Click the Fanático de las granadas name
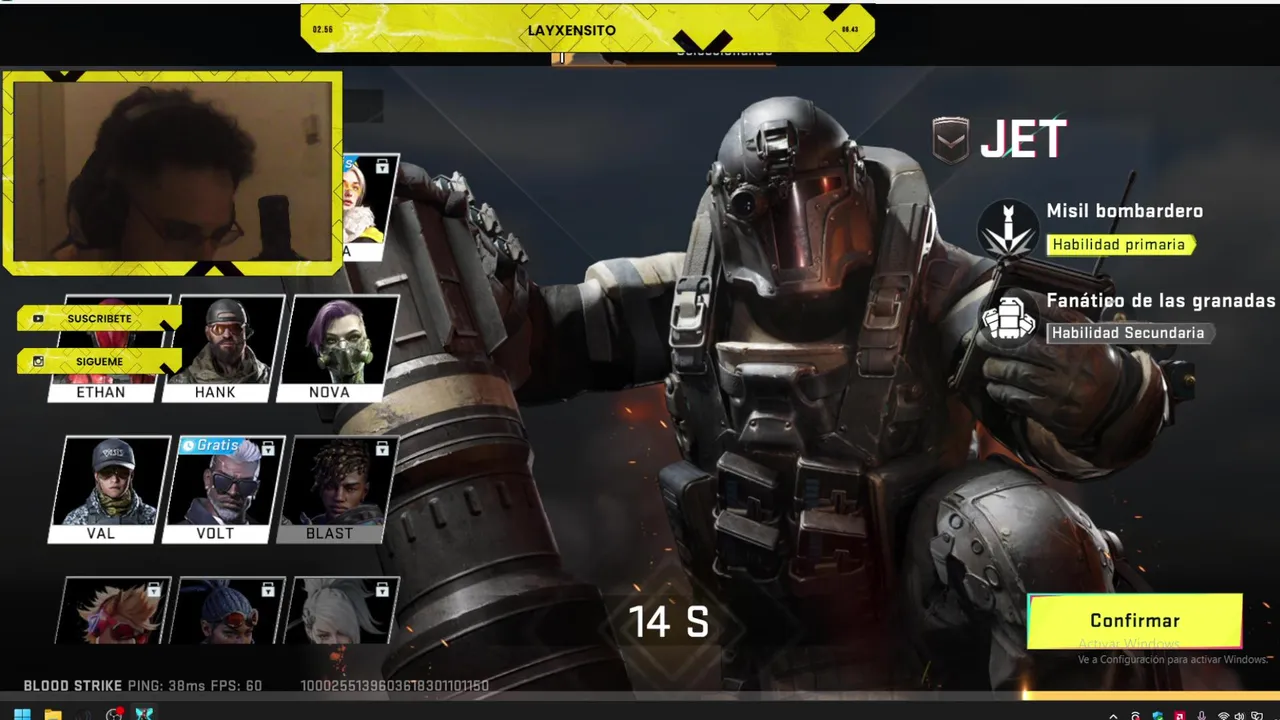The height and width of the screenshot is (720, 1280). [x=1161, y=300]
